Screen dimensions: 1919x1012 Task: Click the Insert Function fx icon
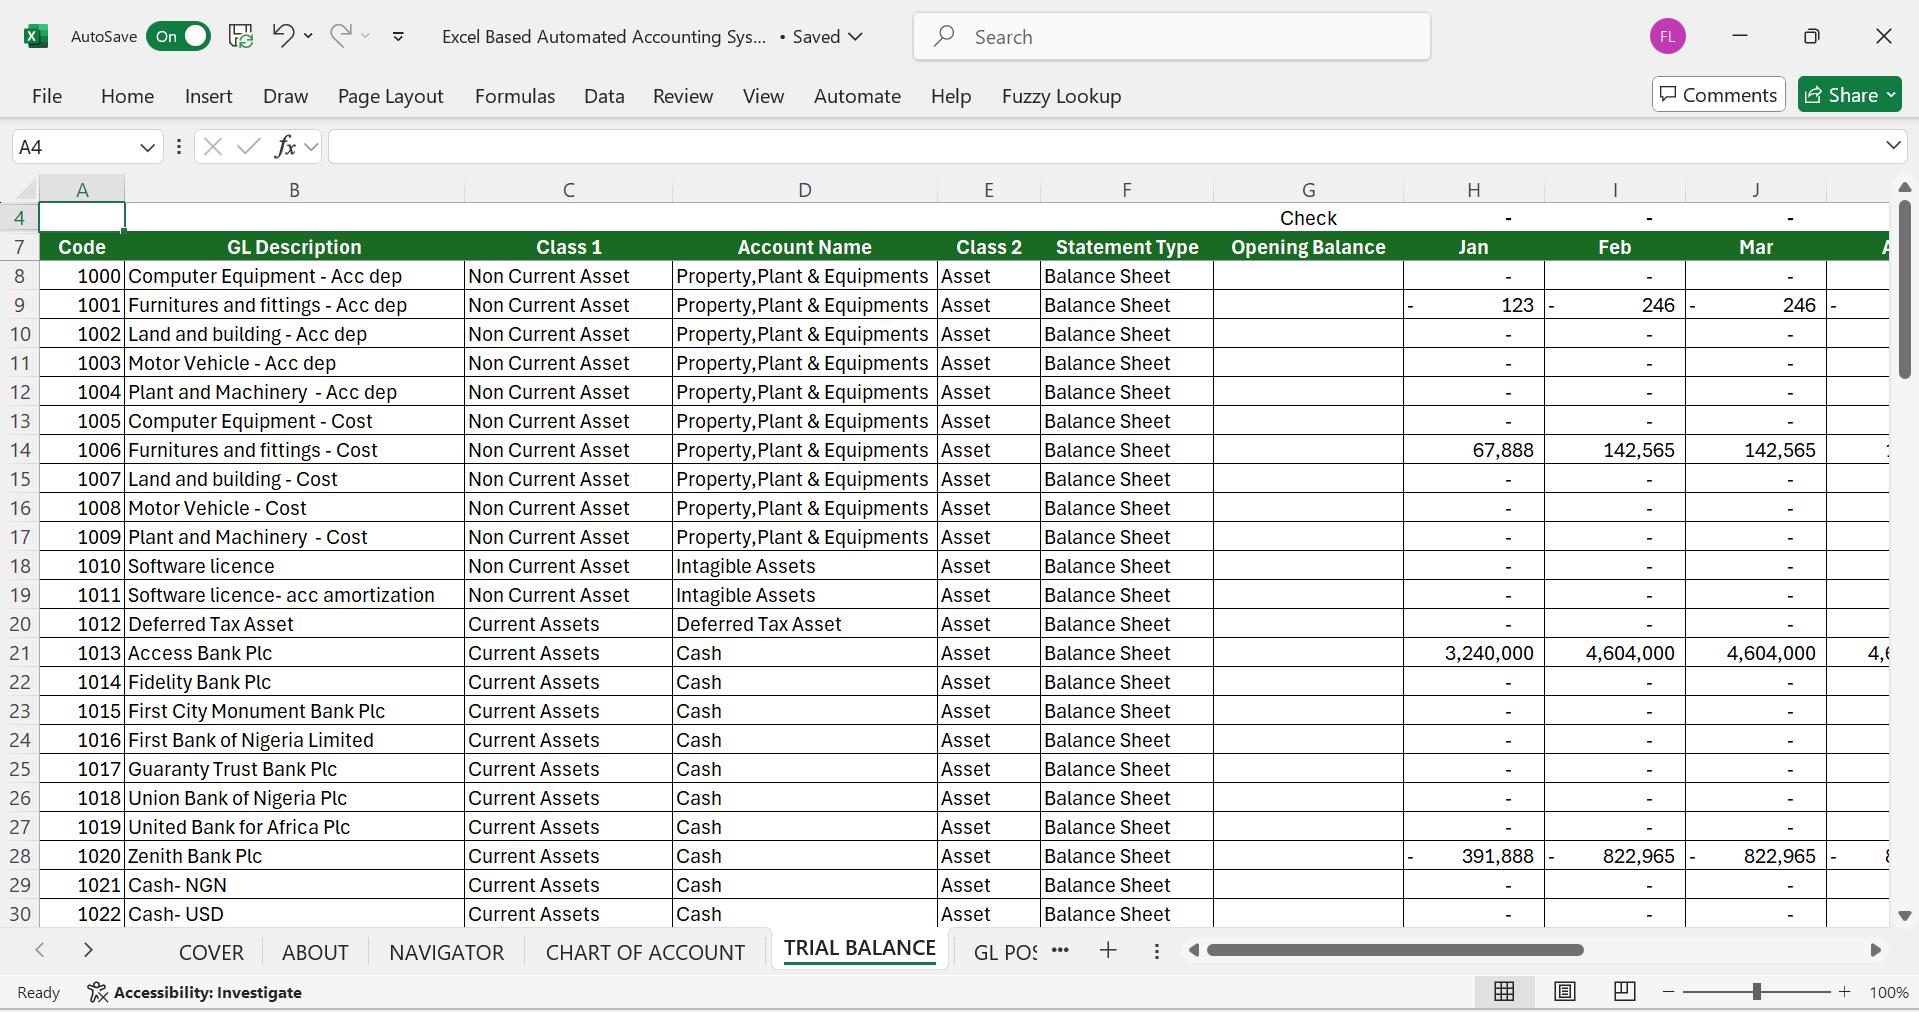pyautogui.click(x=285, y=147)
